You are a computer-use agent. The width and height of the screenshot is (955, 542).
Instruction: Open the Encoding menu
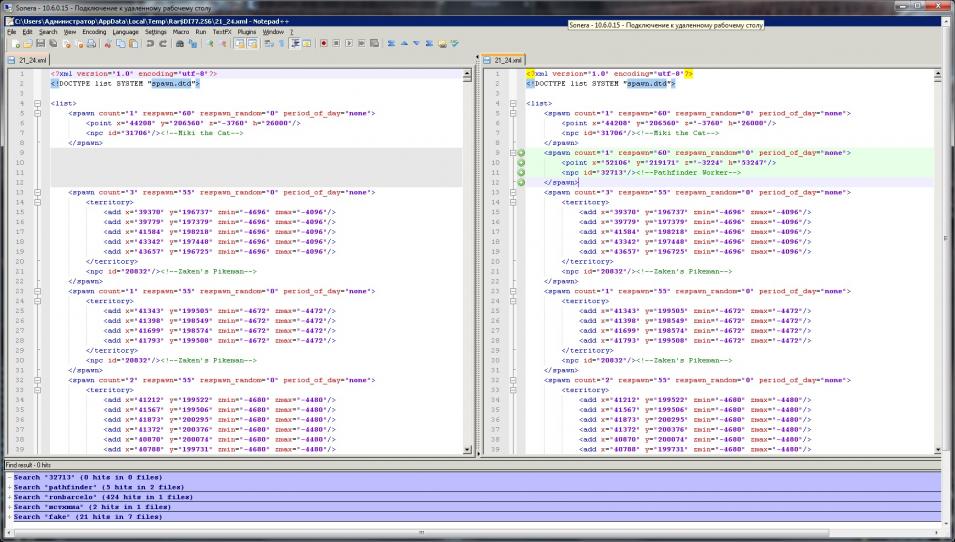click(94, 32)
